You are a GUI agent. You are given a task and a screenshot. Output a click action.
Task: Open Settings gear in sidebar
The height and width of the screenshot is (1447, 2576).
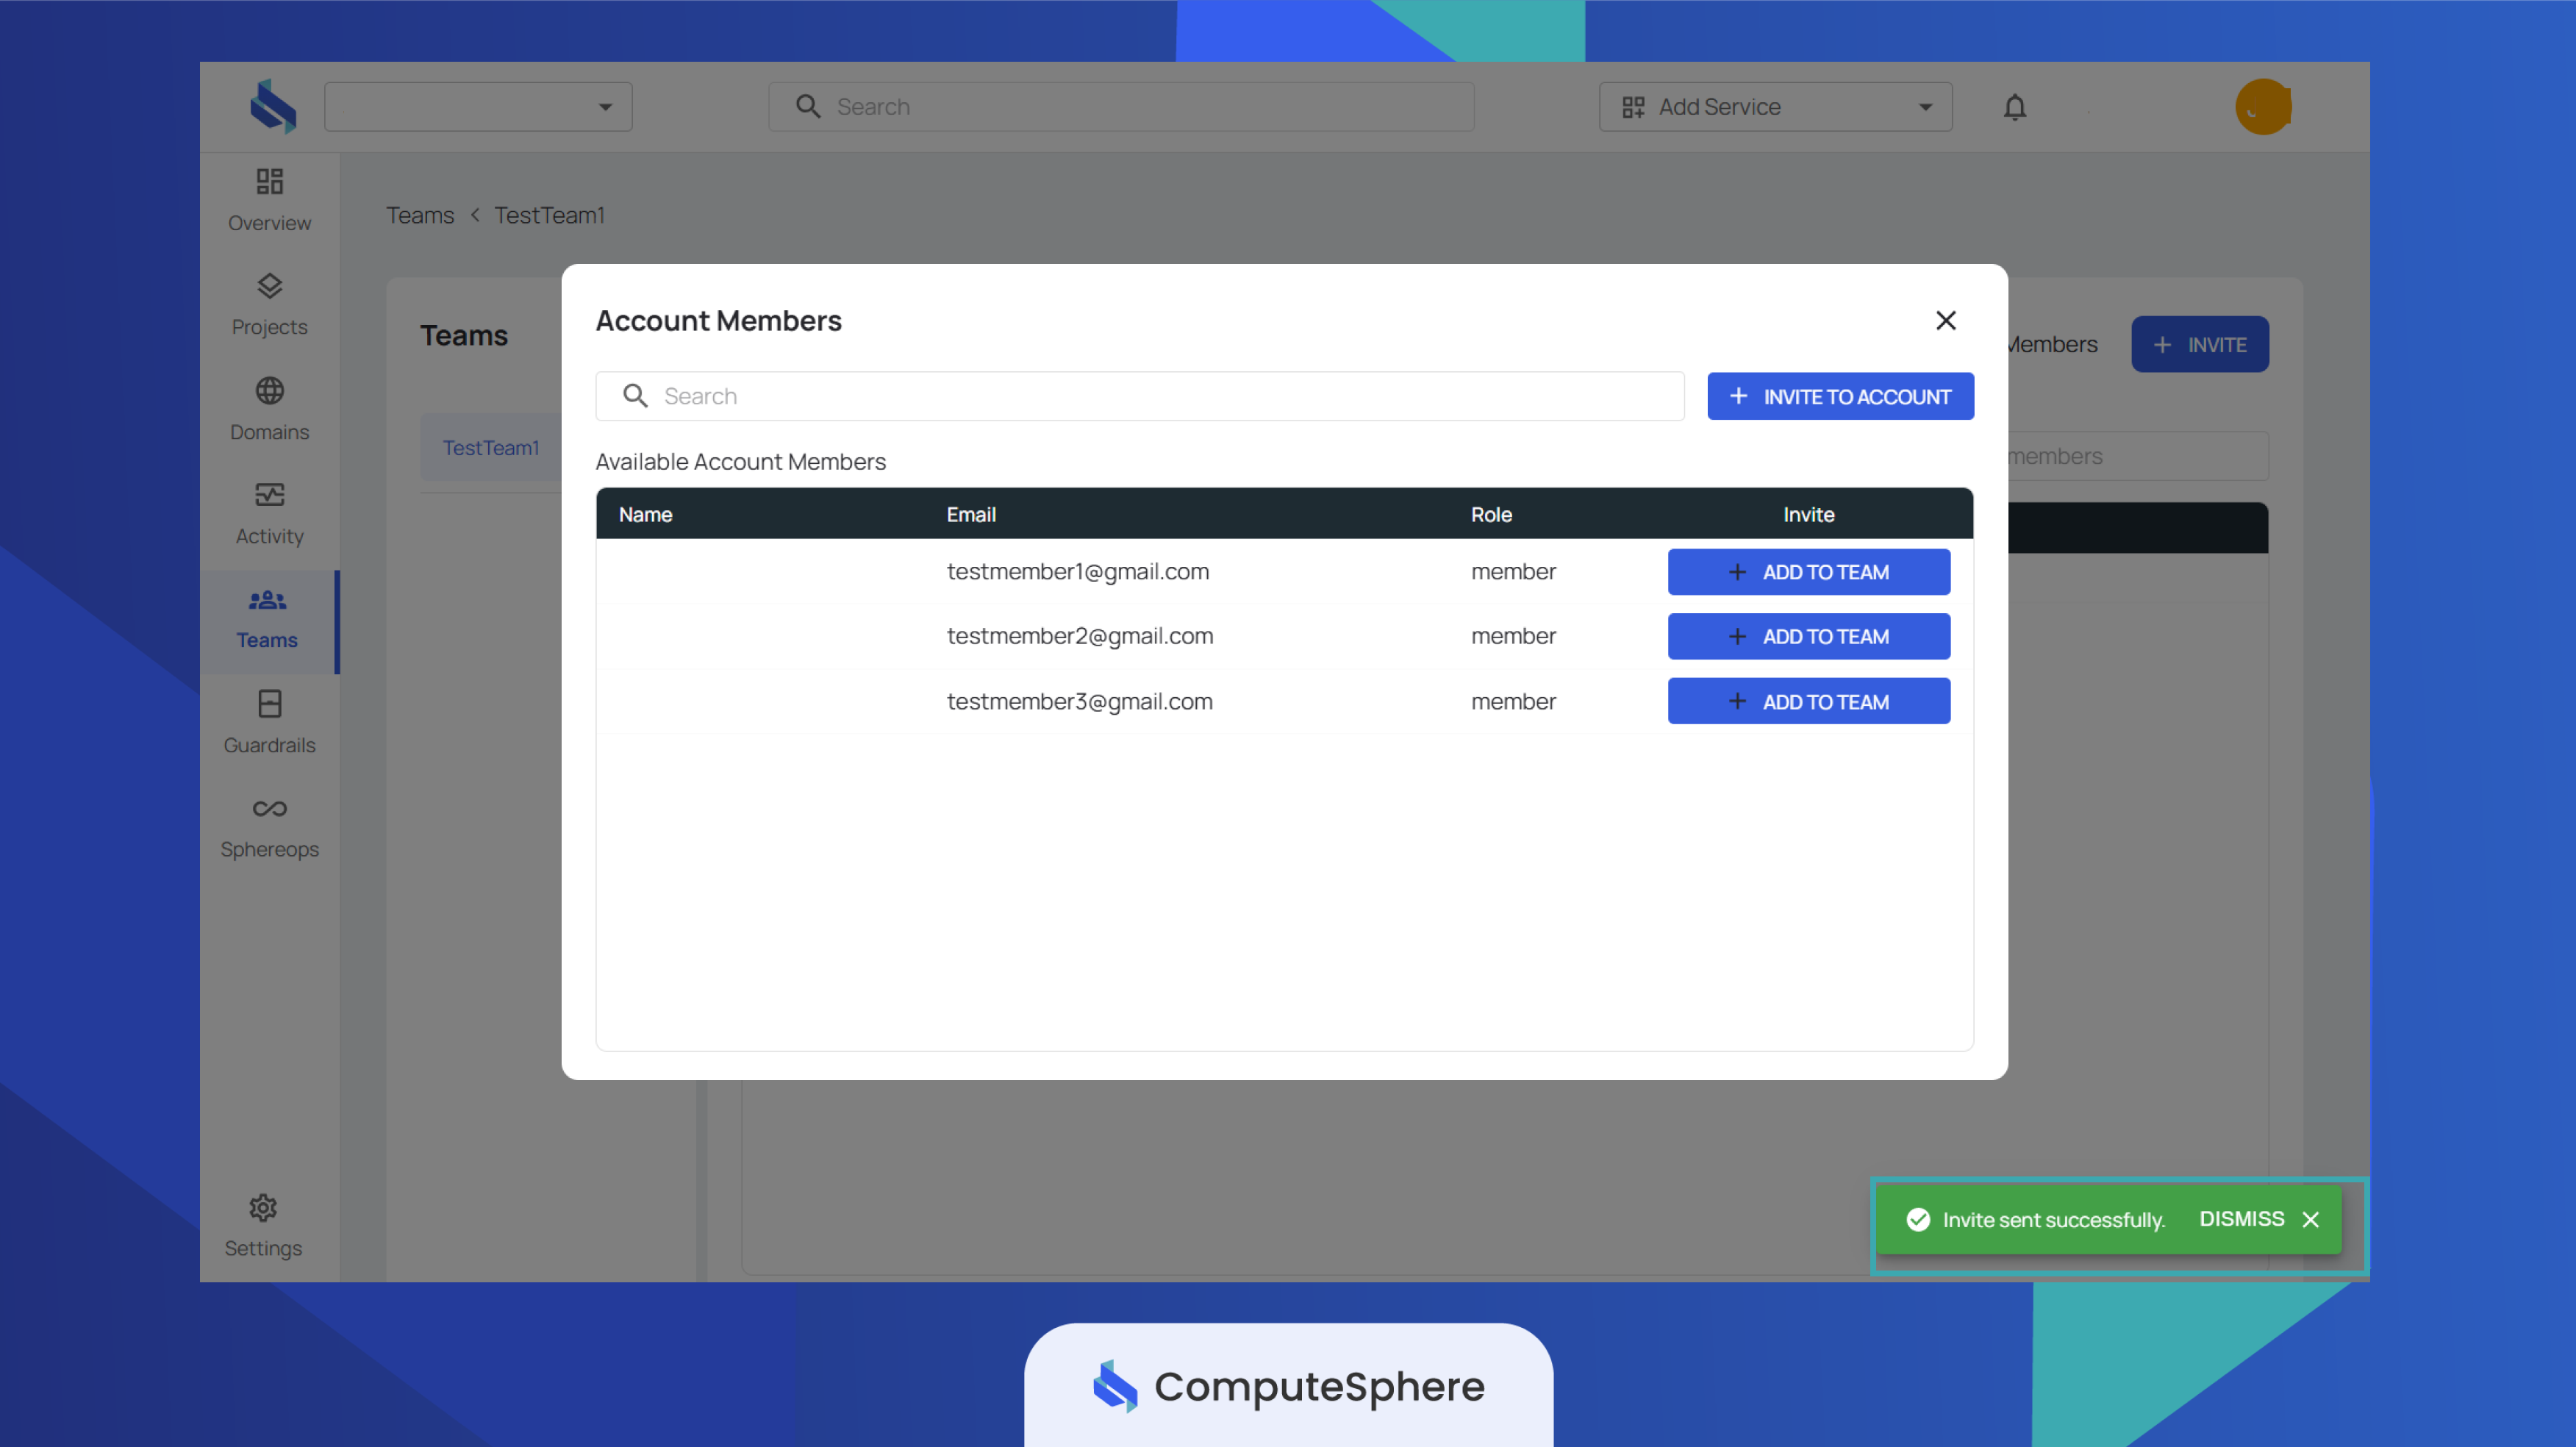263,1225
